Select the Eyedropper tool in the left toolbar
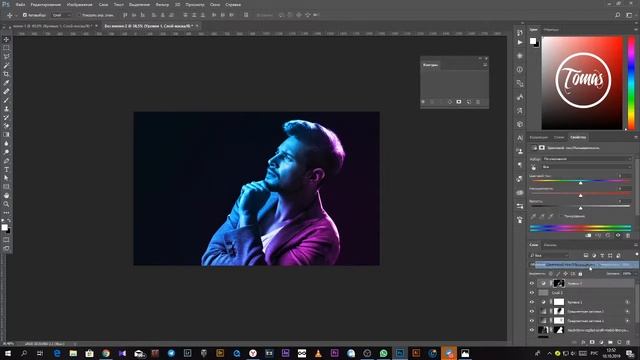Viewport: 640px width, 360px height. (6, 83)
